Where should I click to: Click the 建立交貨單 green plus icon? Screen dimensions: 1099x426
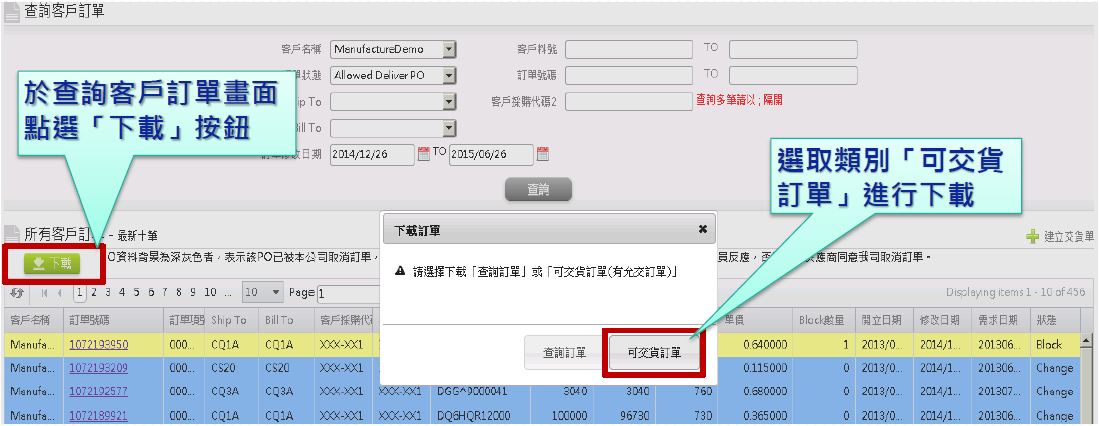[x=1032, y=237]
